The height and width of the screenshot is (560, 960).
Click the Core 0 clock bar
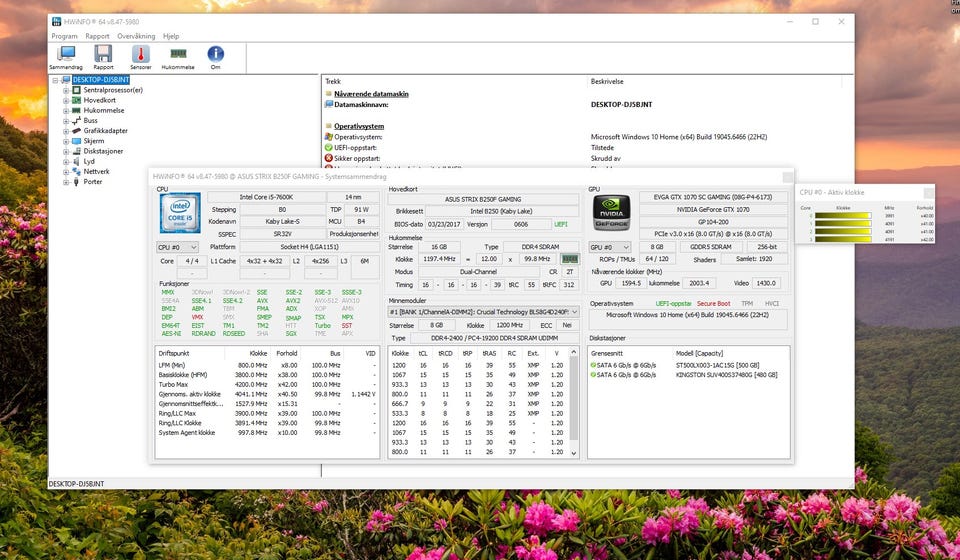[x=842, y=215]
